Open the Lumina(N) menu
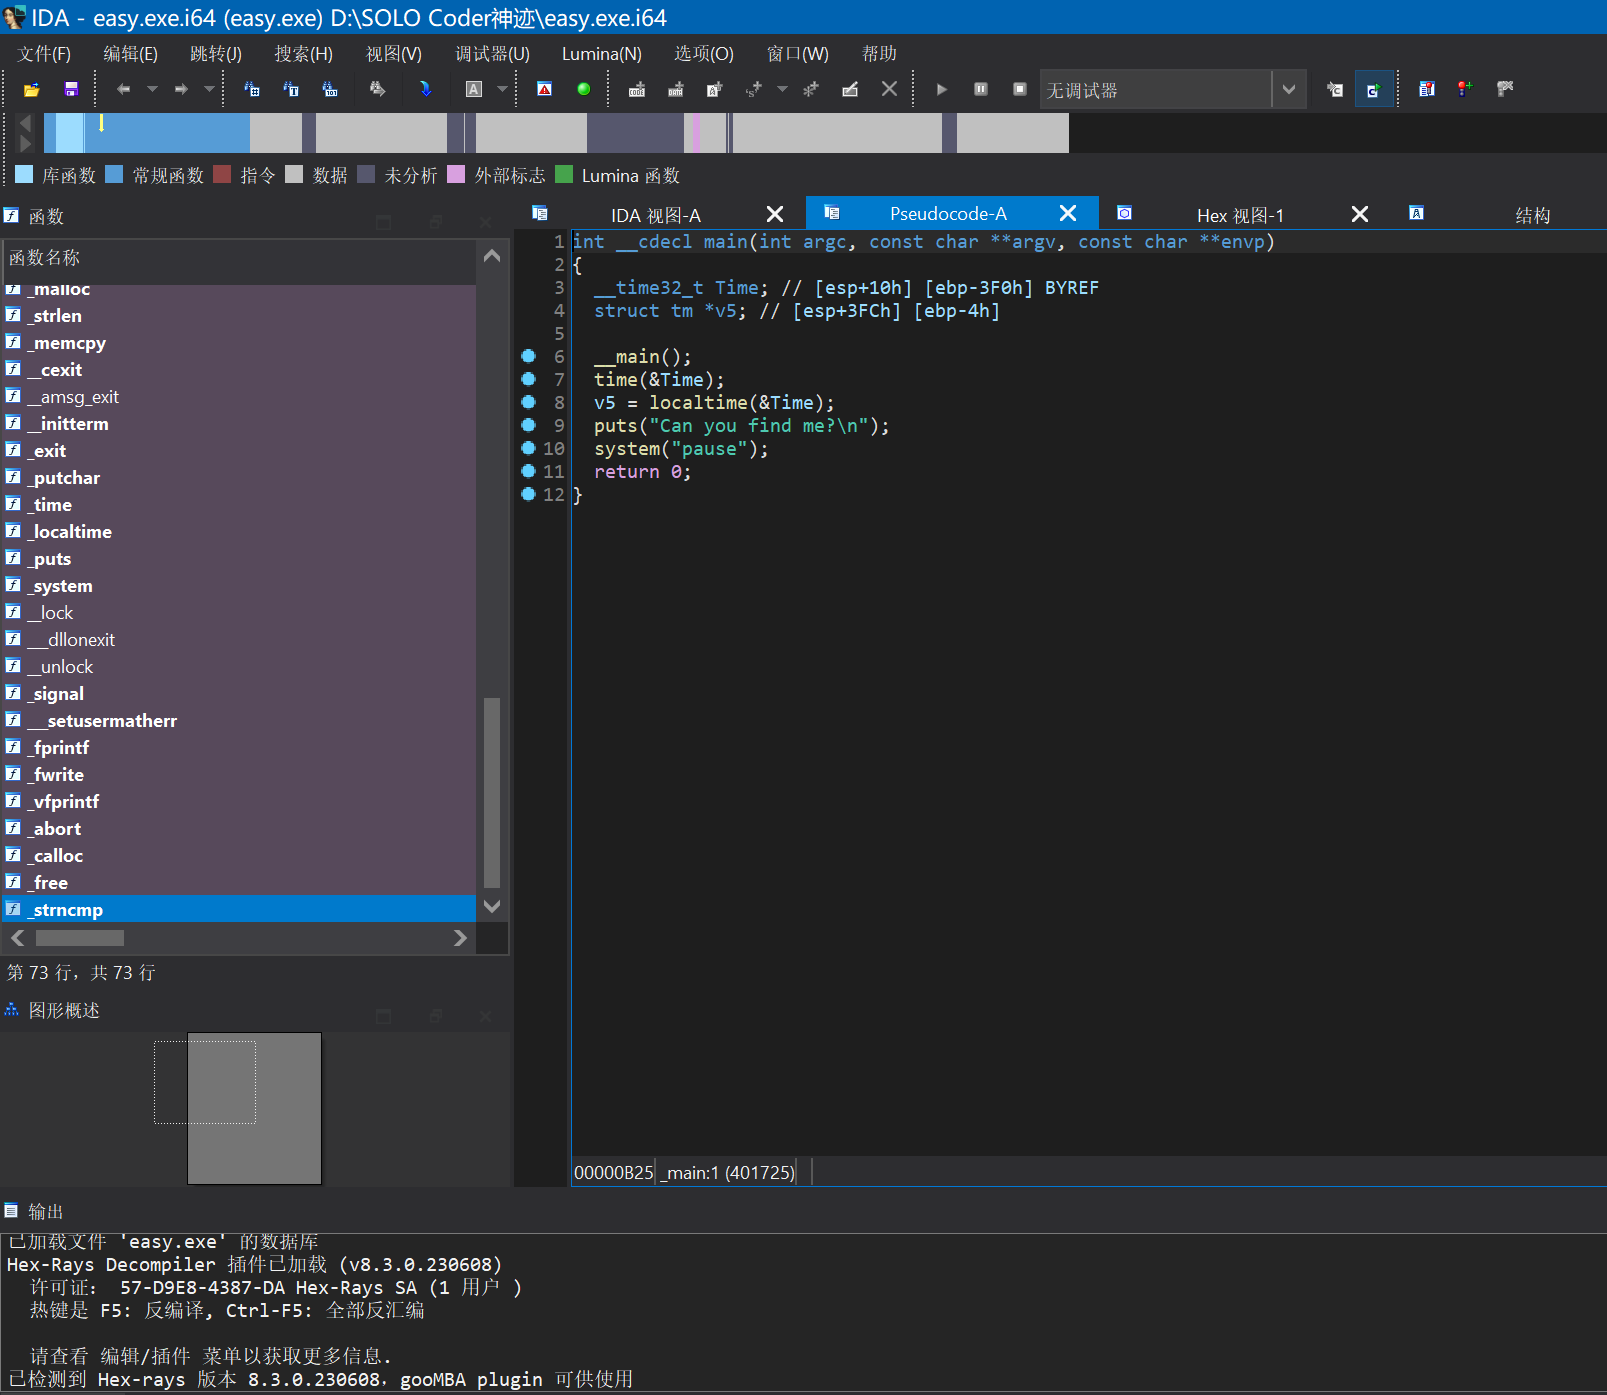Image resolution: width=1607 pixels, height=1395 pixels. click(601, 54)
